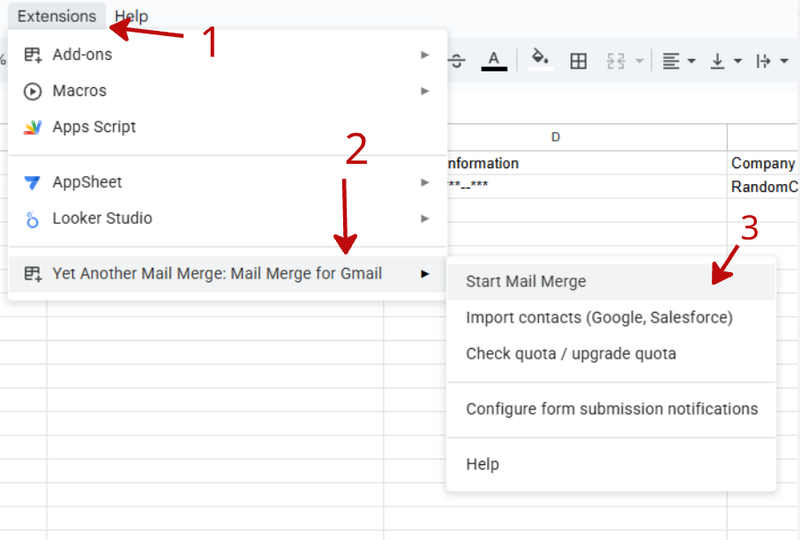This screenshot has height=540, width=800.
Task: Open the borders tool
Action: 578,61
